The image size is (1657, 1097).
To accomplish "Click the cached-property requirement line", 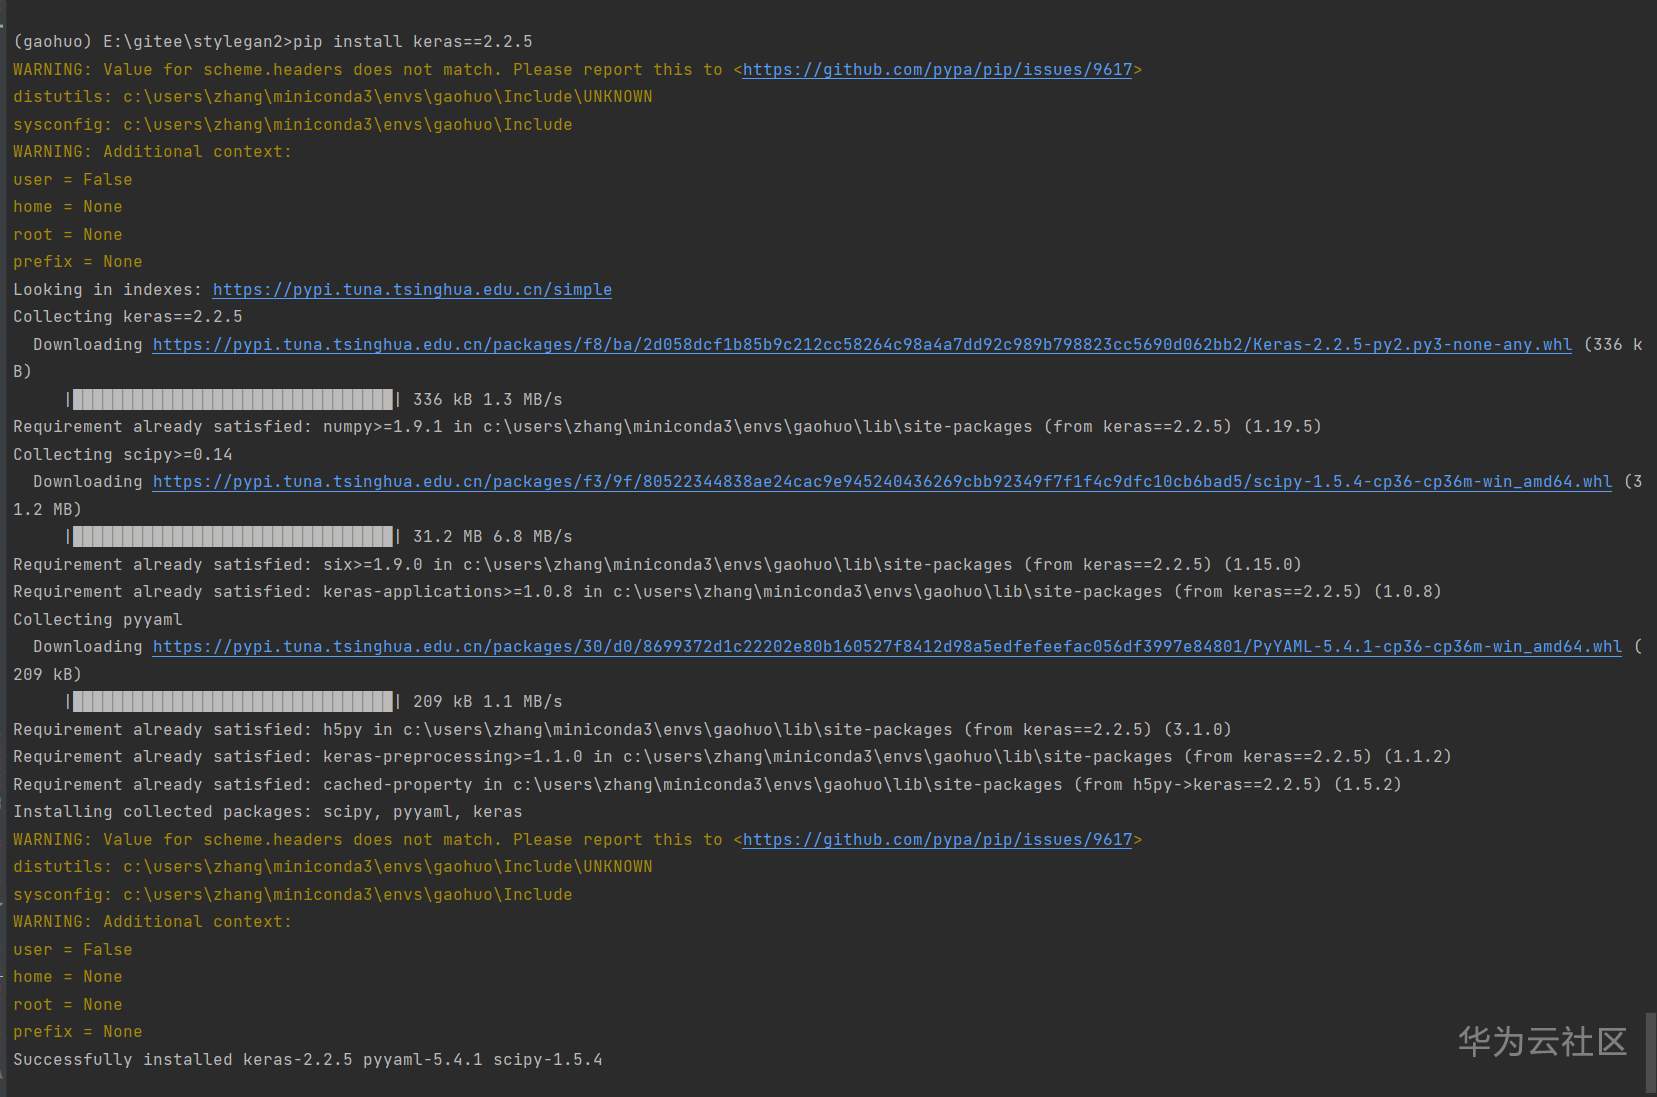I will [706, 785].
